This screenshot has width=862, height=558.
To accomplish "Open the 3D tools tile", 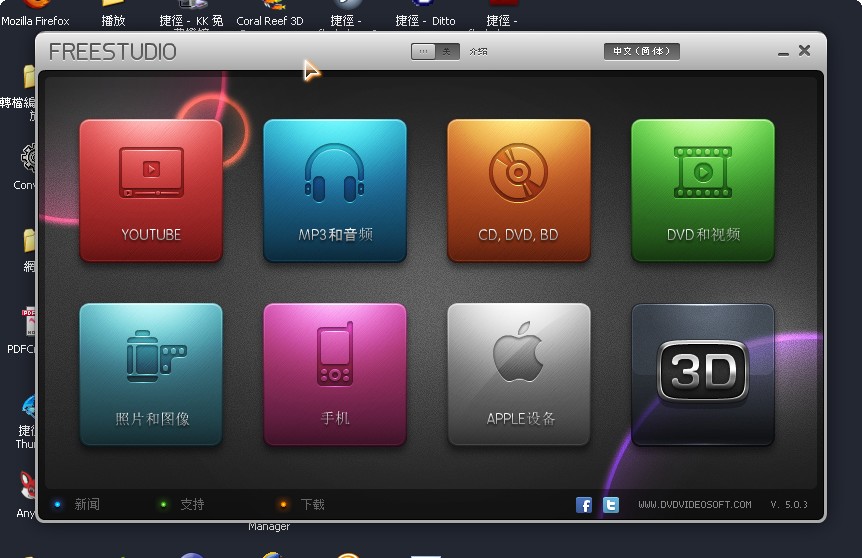I will click(x=703, y=374).
